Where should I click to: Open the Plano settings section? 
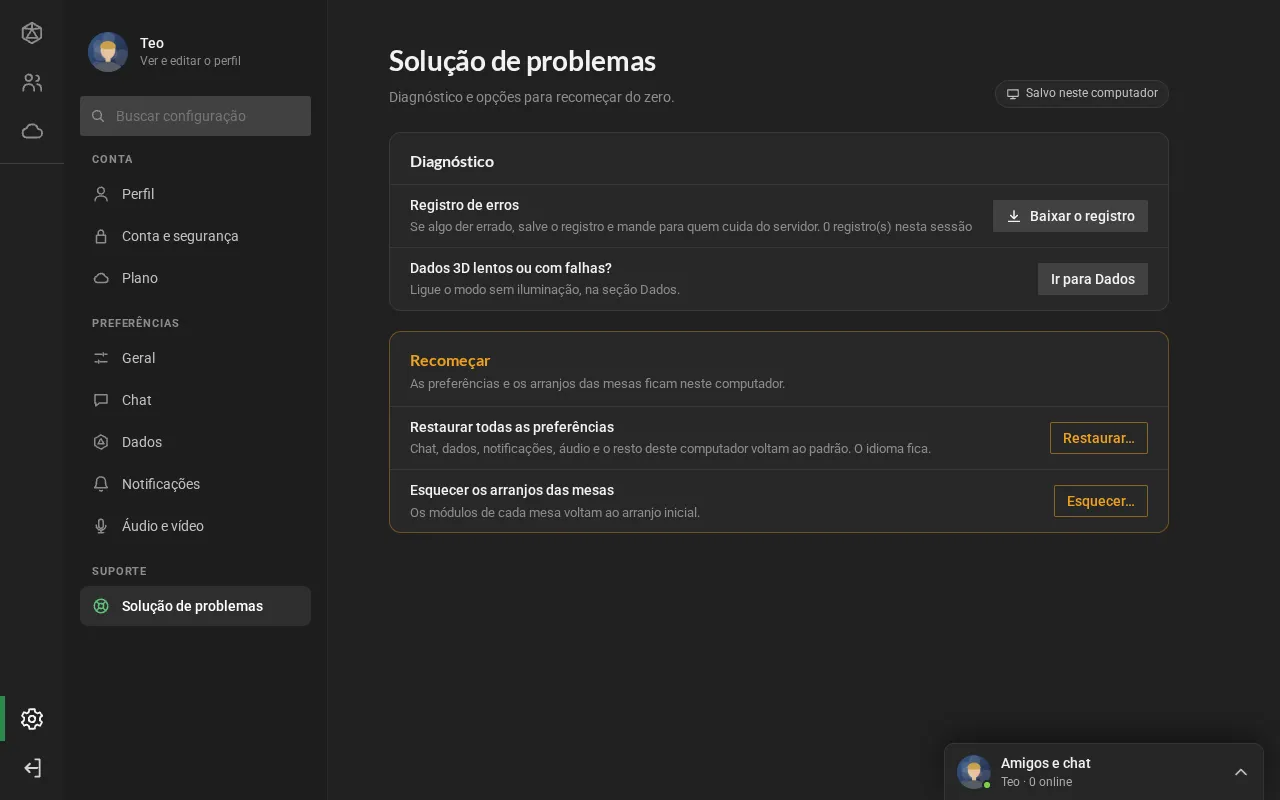point(195,278)
